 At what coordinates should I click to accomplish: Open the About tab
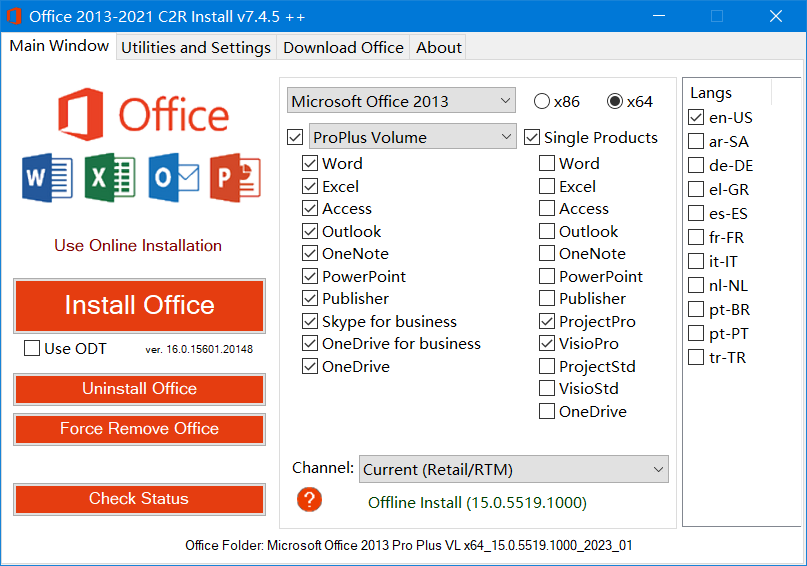438,47
